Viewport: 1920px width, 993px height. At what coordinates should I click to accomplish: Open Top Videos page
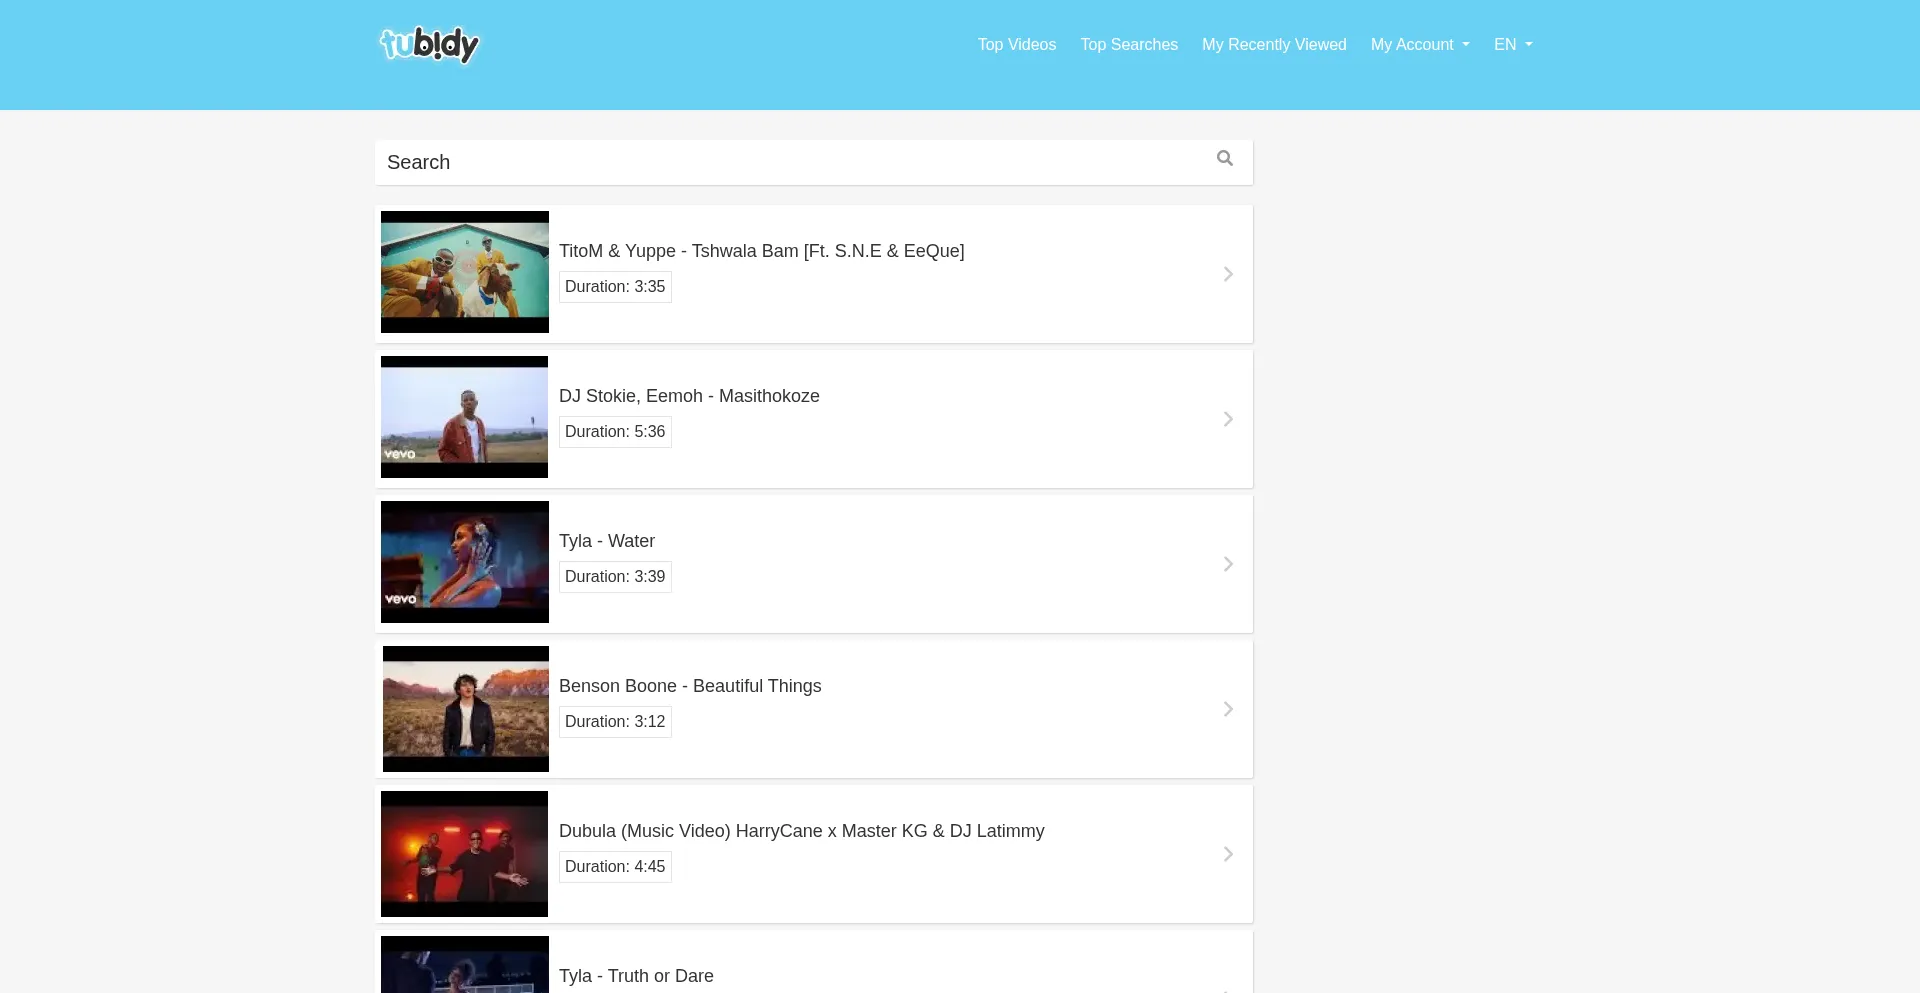pyautogui.click(x=1016, y=45)
